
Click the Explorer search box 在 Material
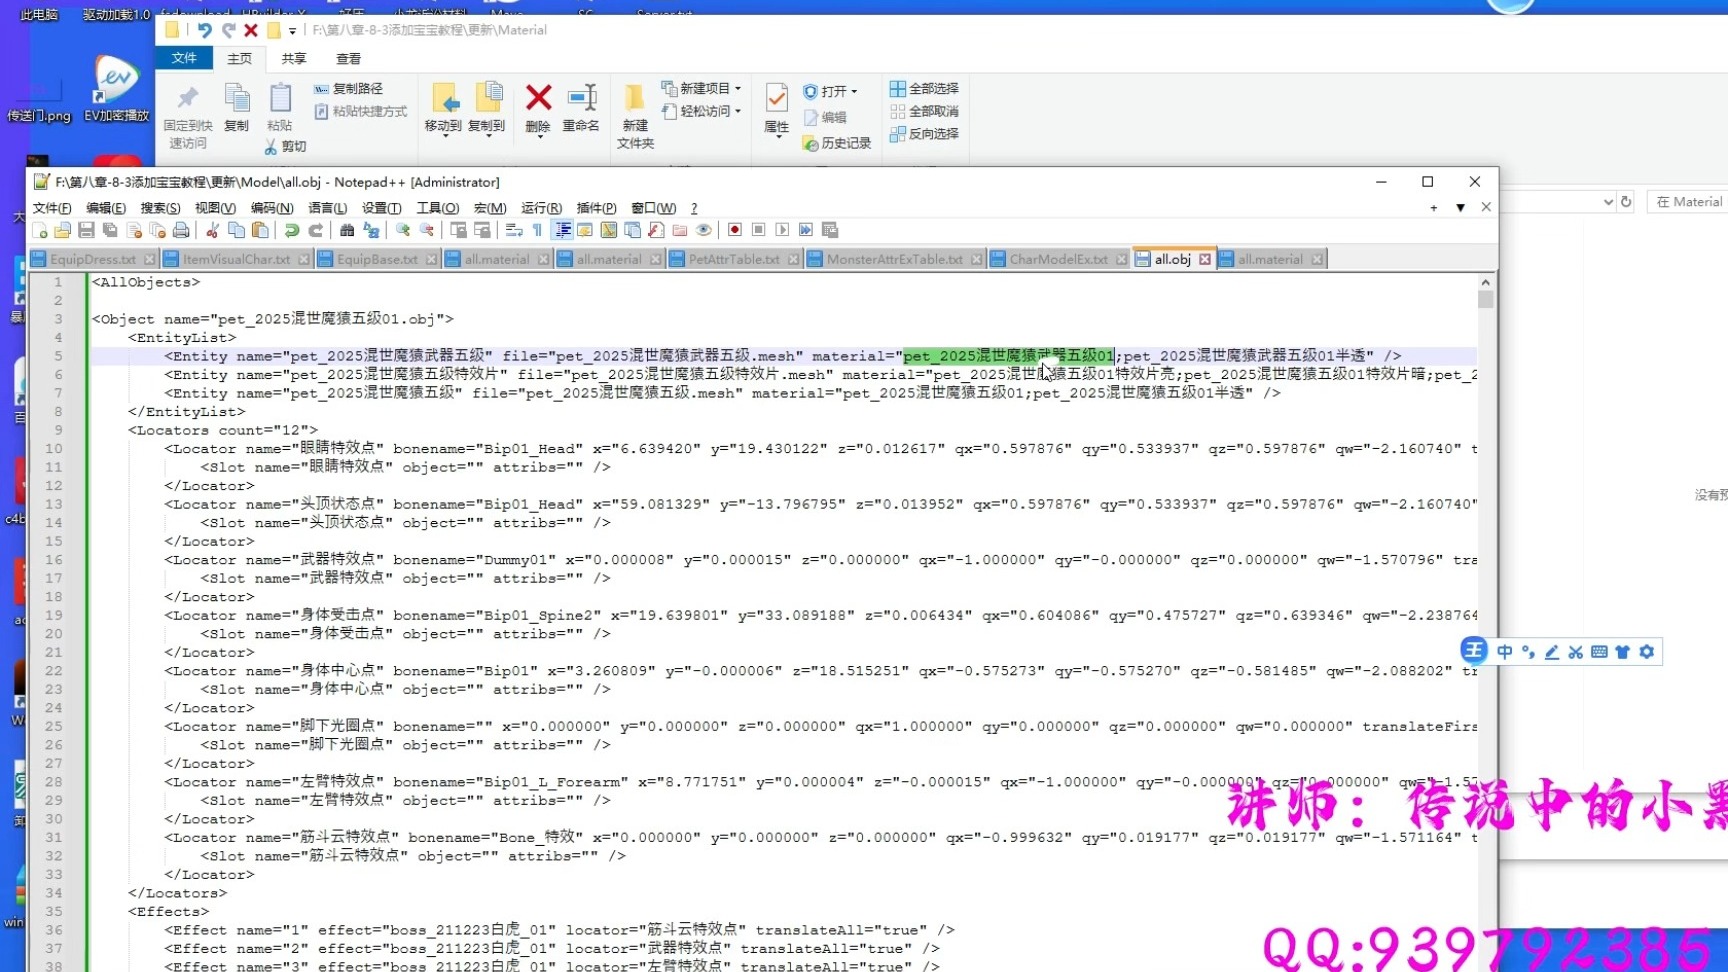pyautogui.click(x=1687, y=202)
